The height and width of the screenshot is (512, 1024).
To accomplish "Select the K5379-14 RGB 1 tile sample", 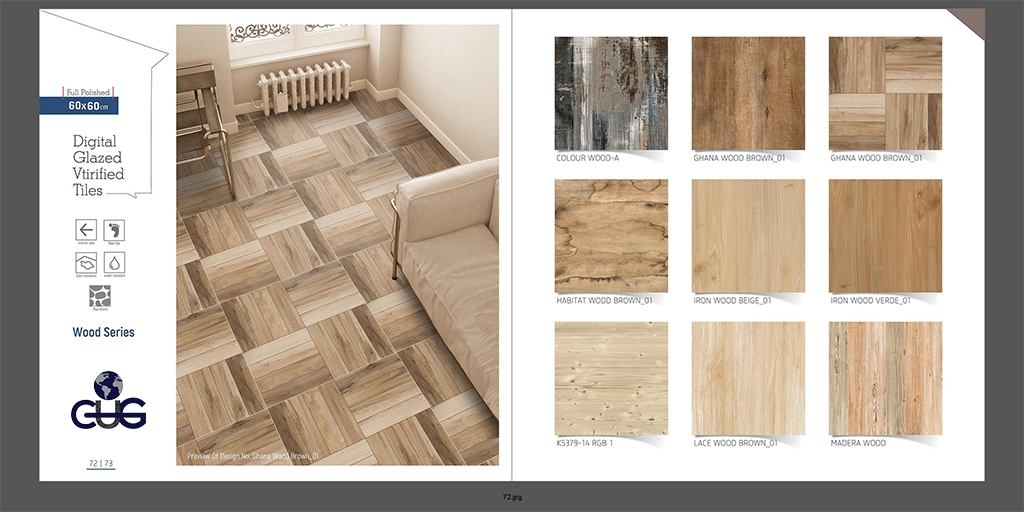I will pyautogui.click(x=611, y=378).
